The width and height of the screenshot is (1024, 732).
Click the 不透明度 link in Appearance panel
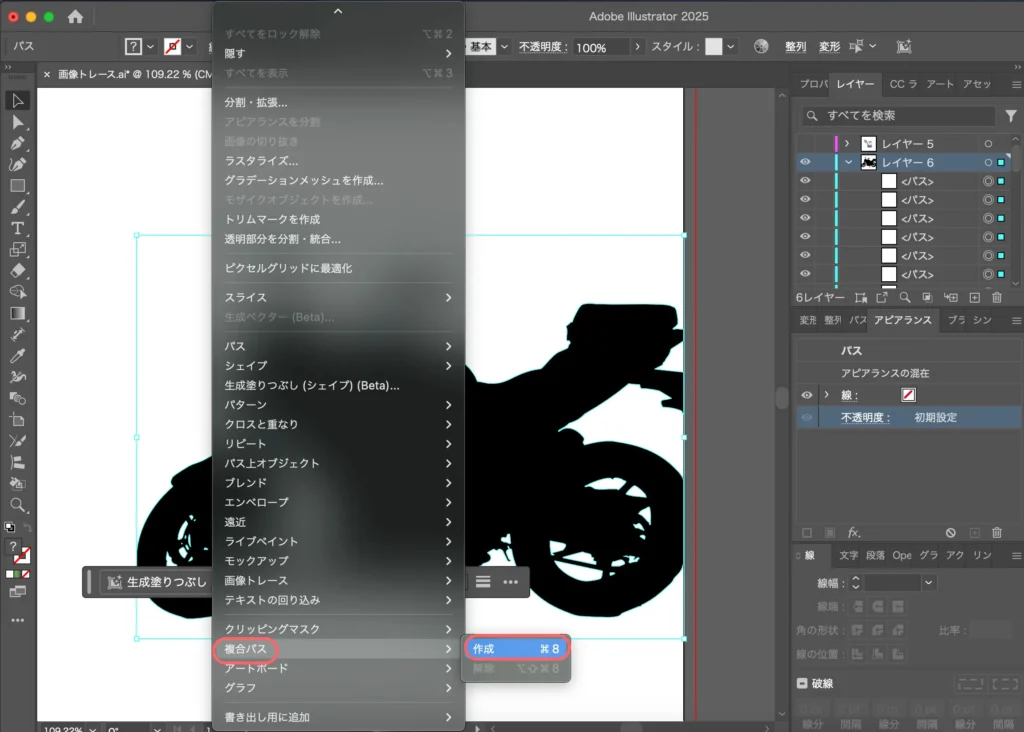[x=865, y=417]
